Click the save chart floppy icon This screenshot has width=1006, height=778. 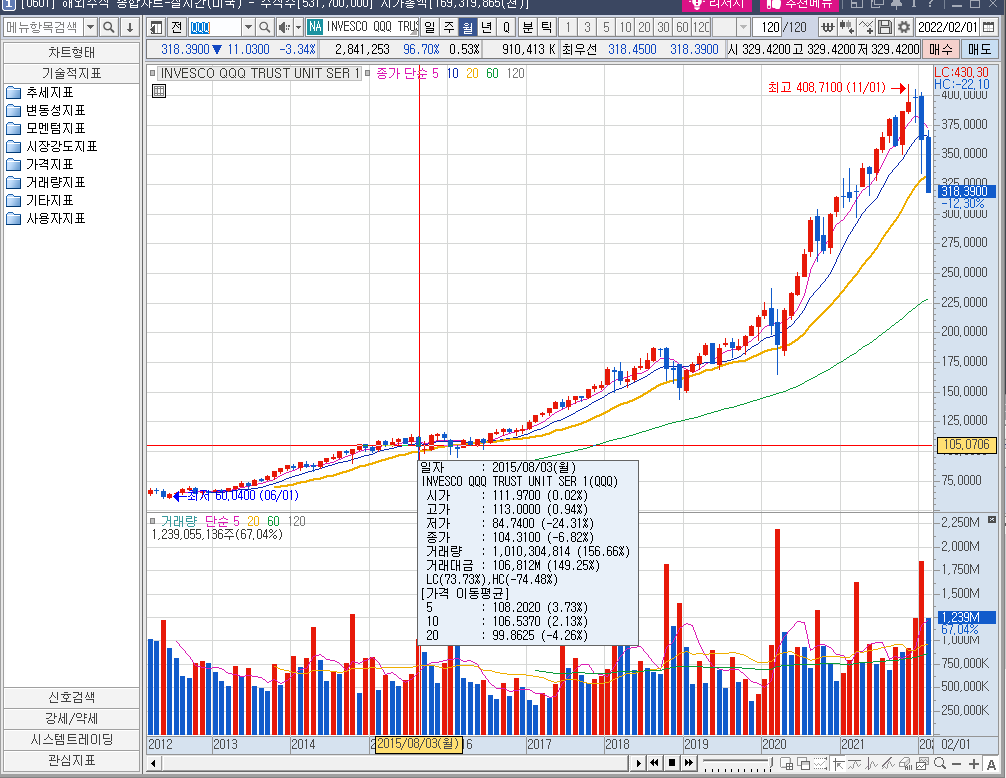pos(885,28)
